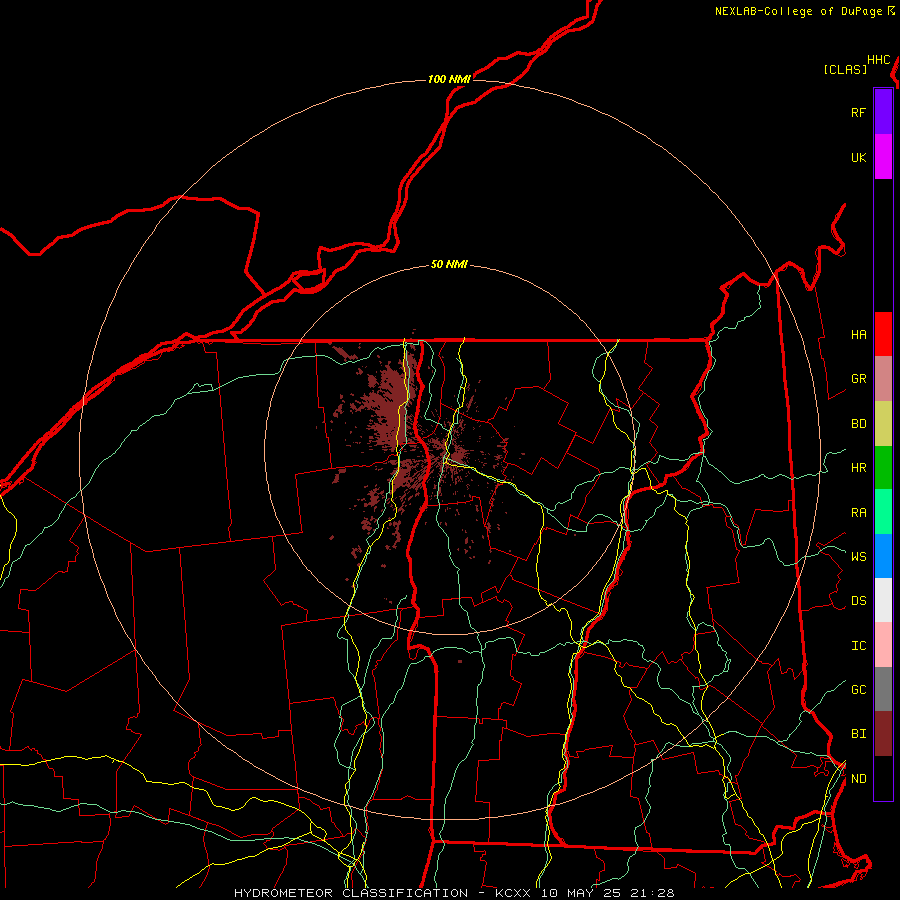Click the IC light pink legend swatch
The width and height of the screenshot is (900, 900).
click(x=883, y=645)
